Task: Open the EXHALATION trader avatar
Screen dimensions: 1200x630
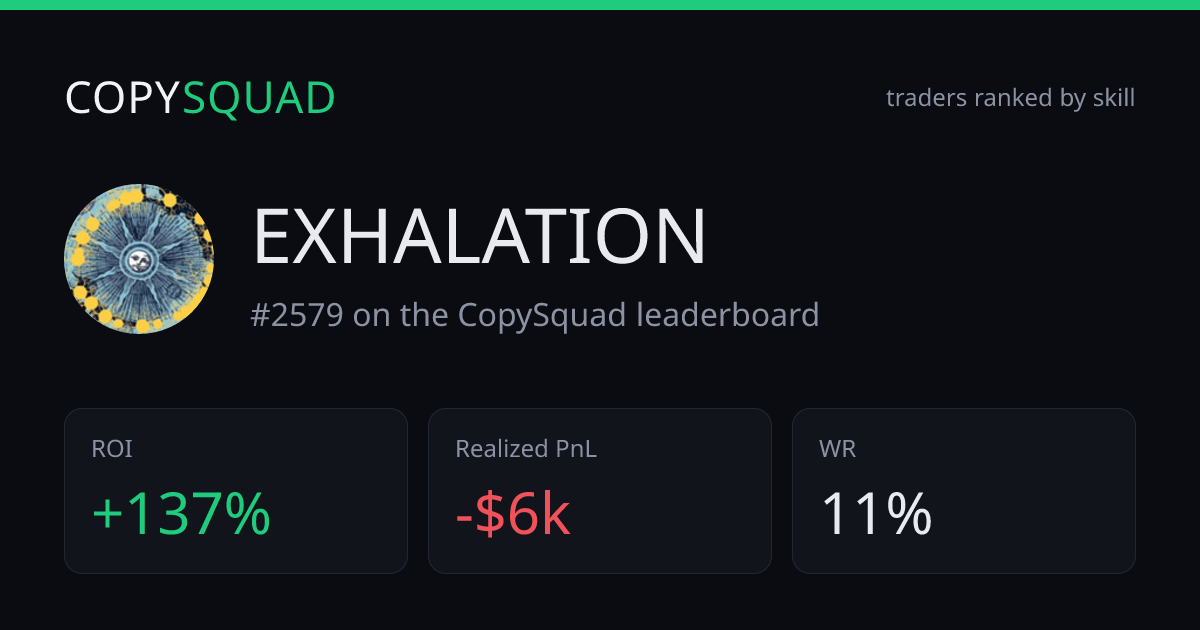Action: pos(139,259)
